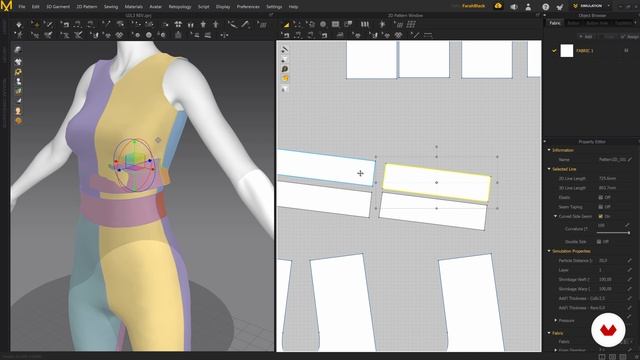Open the Retopology menu
The image size is (640, 360).
point(180,7)
